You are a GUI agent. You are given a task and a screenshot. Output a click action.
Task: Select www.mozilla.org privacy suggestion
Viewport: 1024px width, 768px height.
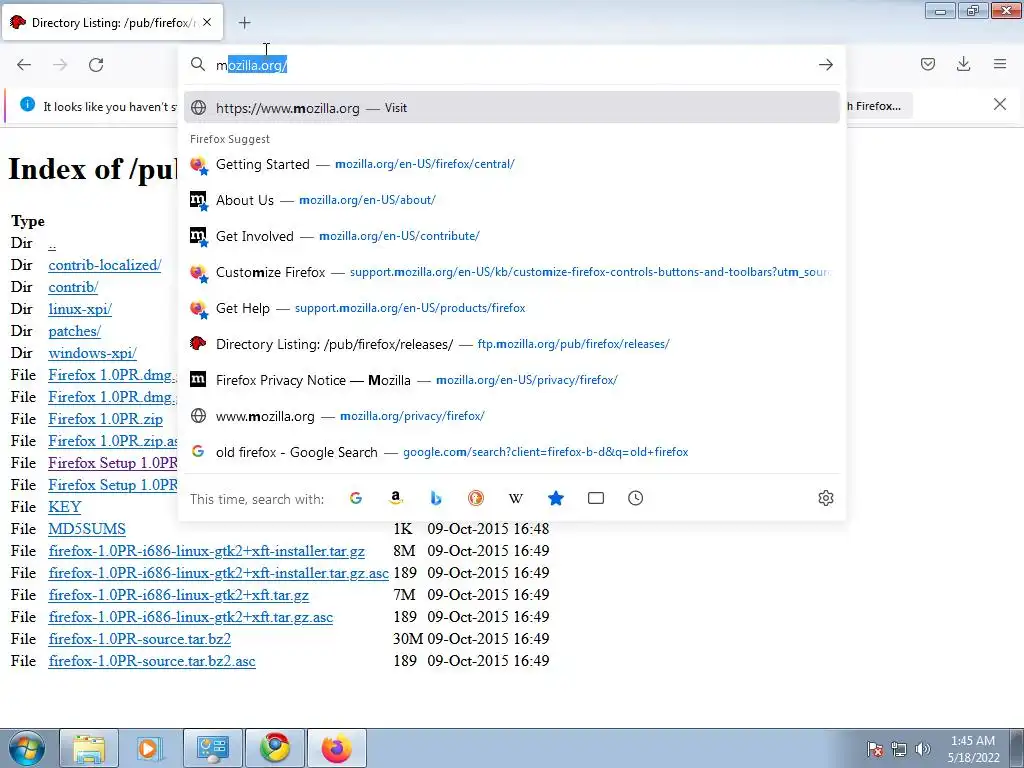511,415
